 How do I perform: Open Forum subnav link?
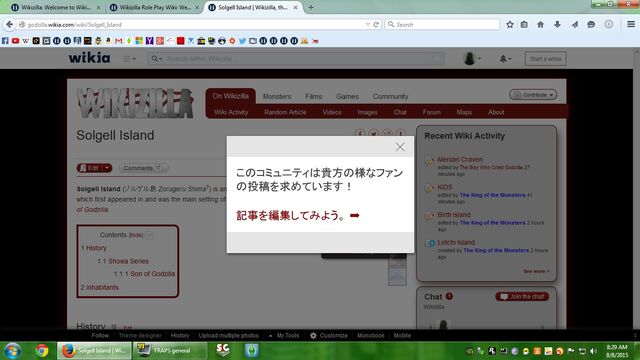coord(431,112)
